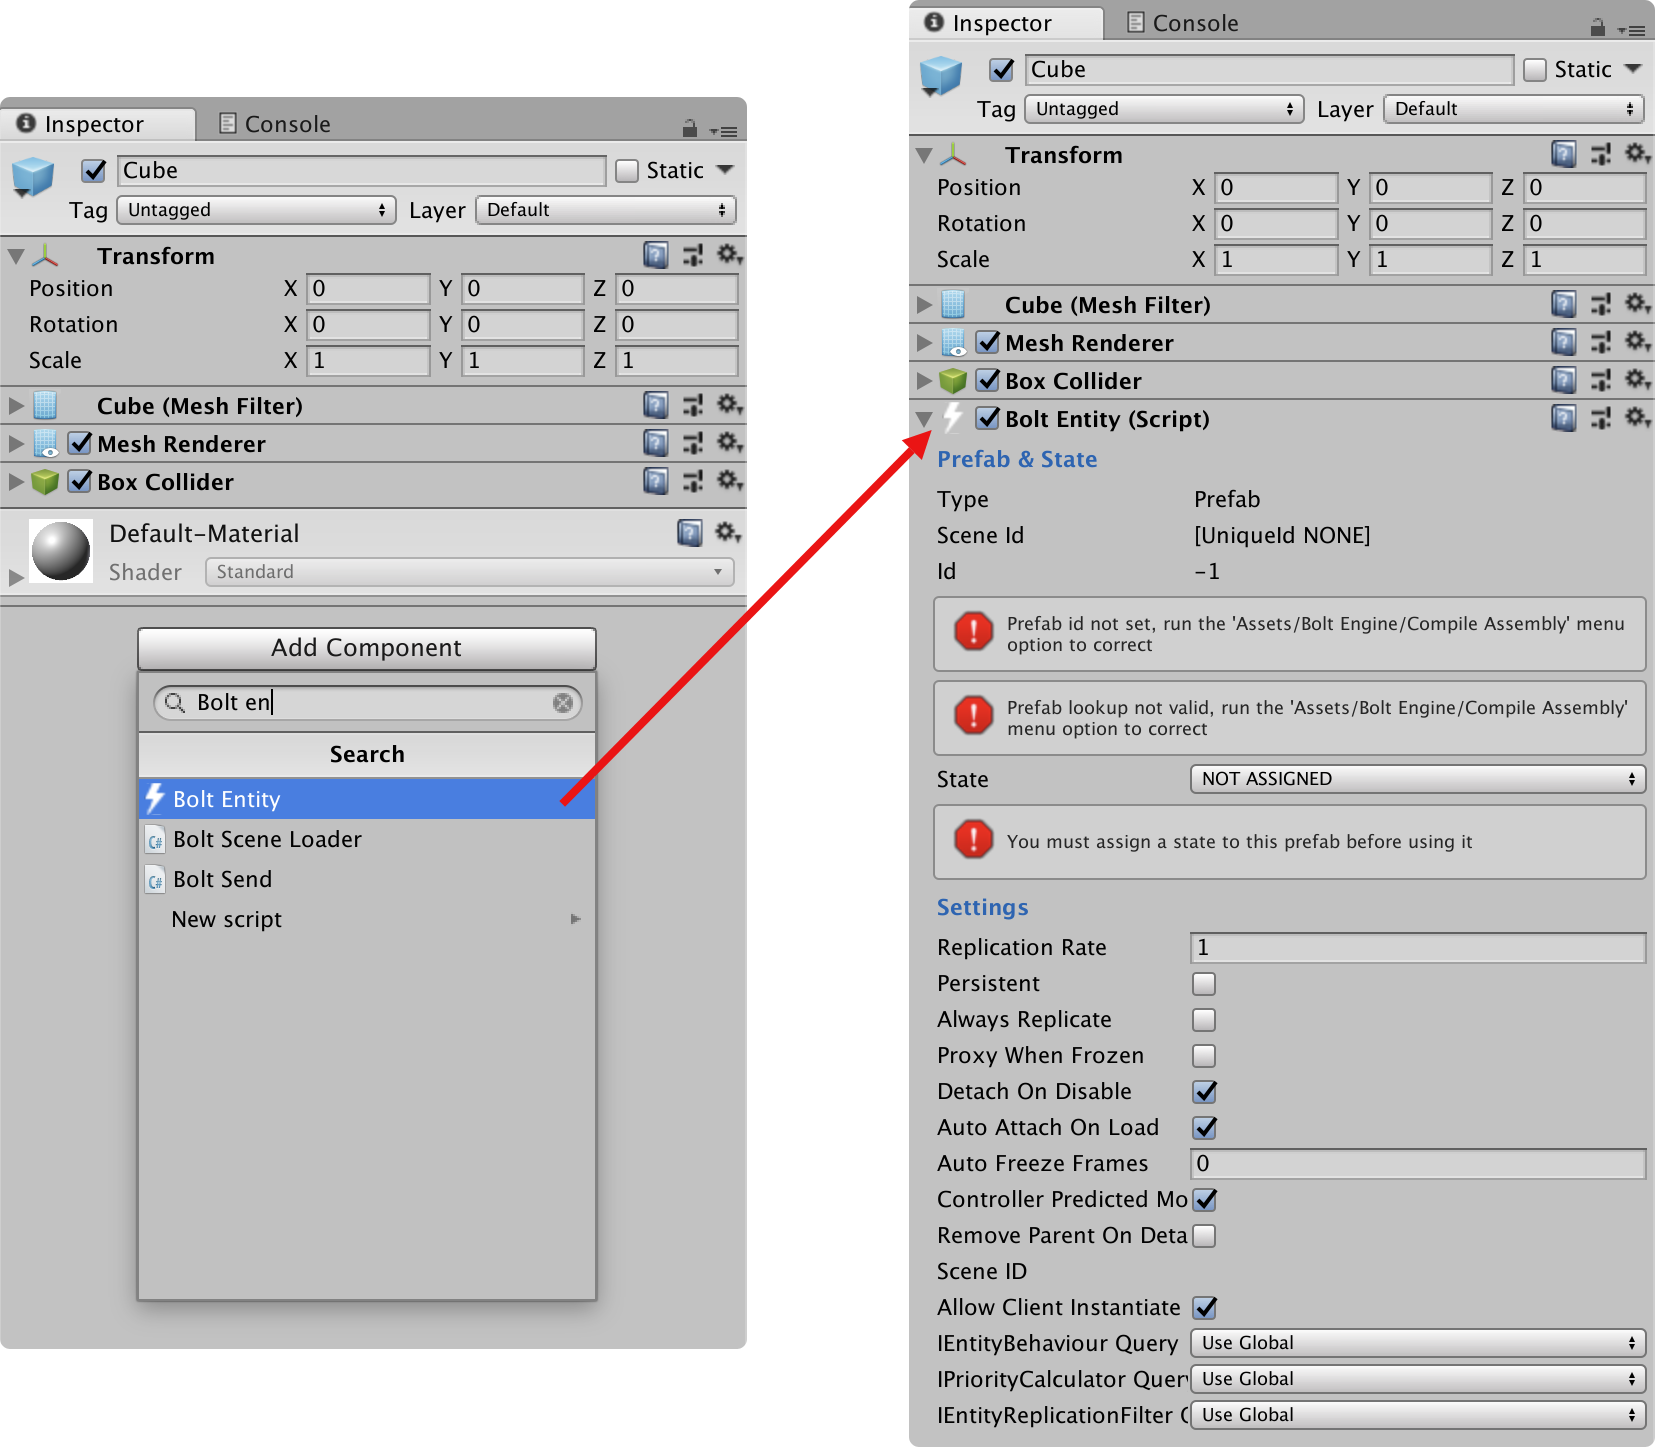Enable Always Replicate checkbox
Image resolution: width=1655 pixels, height=1447 pixels.
pyautogui.click(x=1204, y=1020)
